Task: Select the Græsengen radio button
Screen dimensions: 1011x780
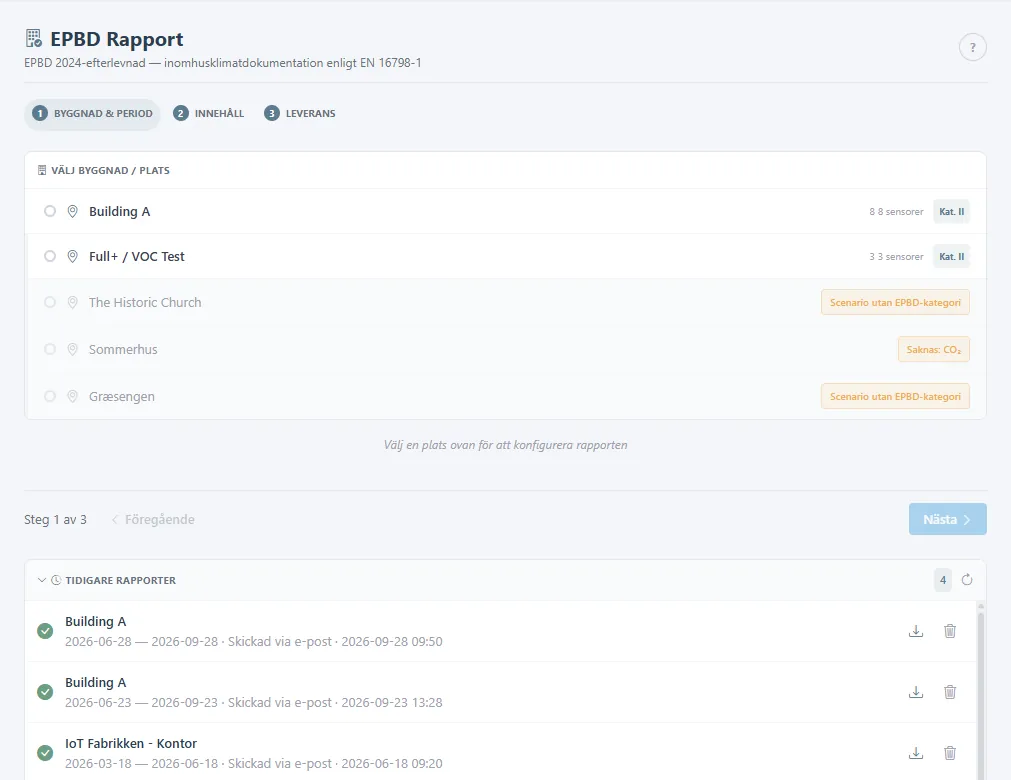Action: pos(50,396)
